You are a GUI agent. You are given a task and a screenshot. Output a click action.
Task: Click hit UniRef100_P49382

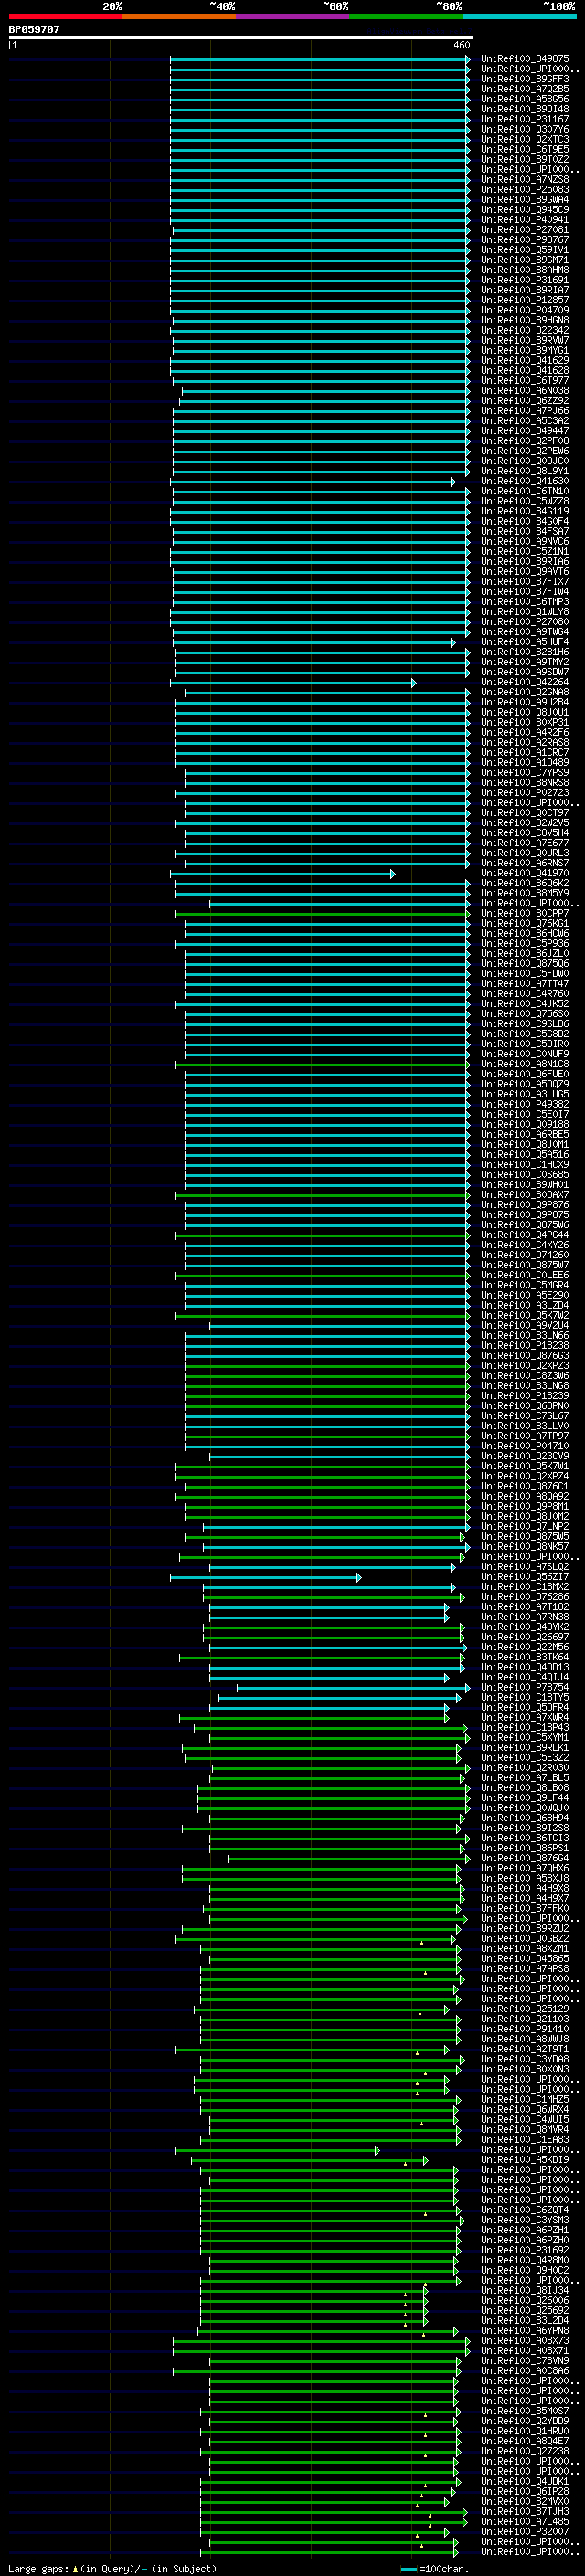pos(525,1104)
